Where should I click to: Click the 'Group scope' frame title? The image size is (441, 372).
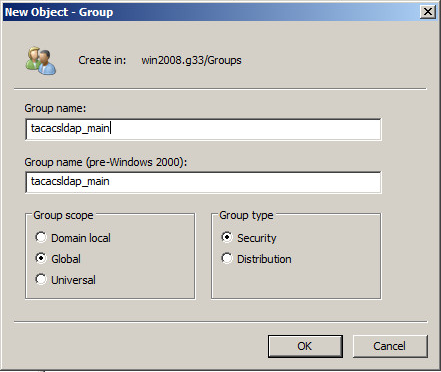click(x=63, y=215)
